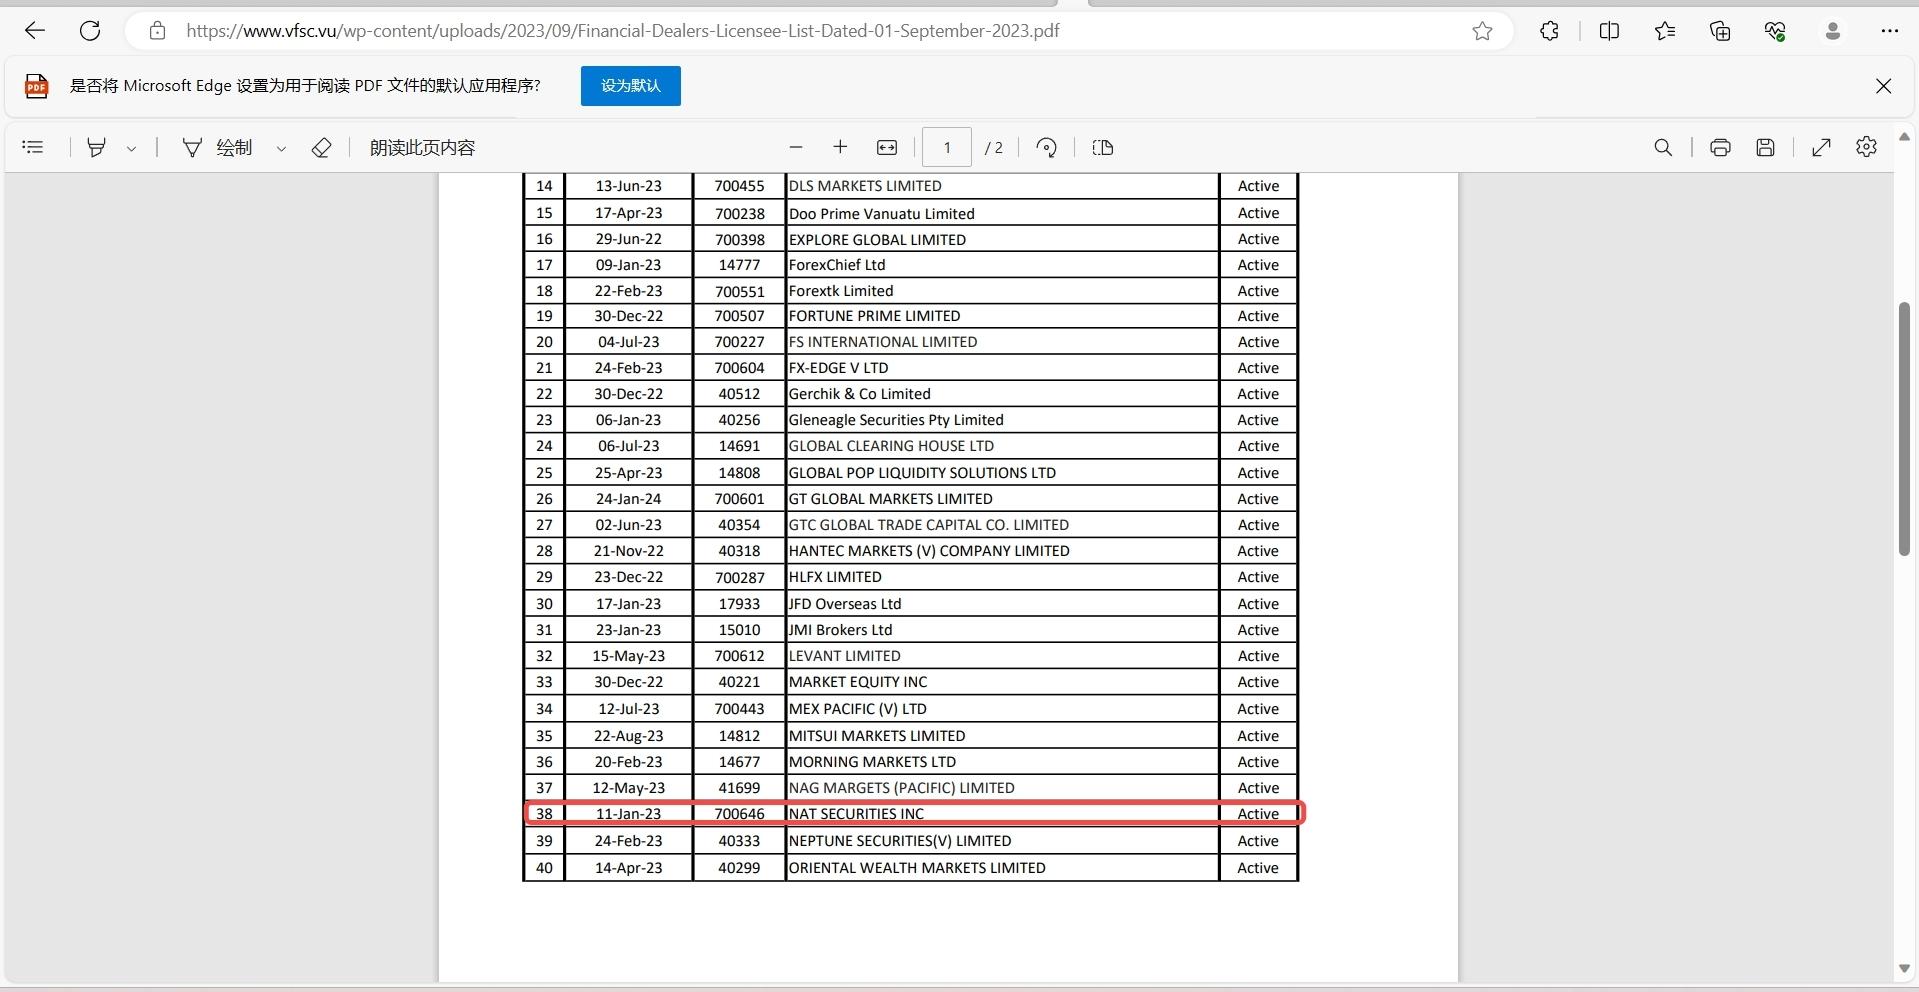The image size is (1919, 992).
Task: Select row number 40 cell
Action: [x=544, y=868]
